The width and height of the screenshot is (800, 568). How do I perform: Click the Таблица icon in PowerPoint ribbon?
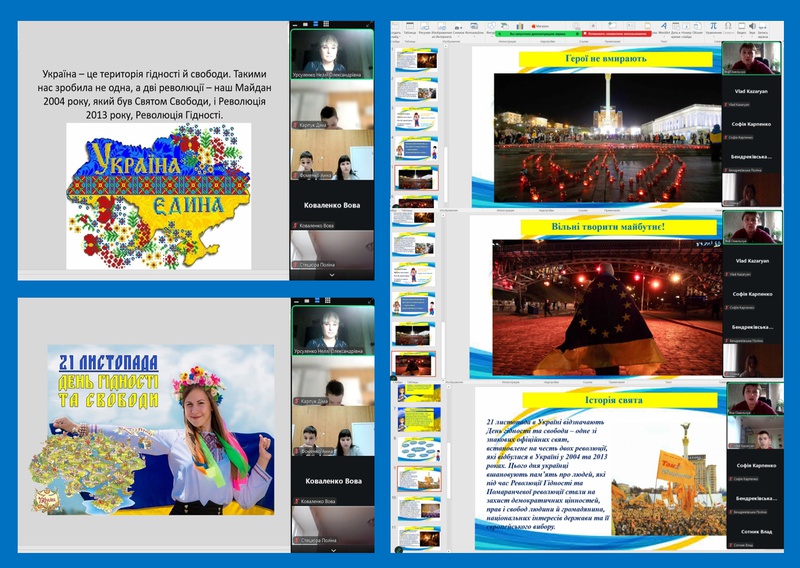(x=410, y=27)
